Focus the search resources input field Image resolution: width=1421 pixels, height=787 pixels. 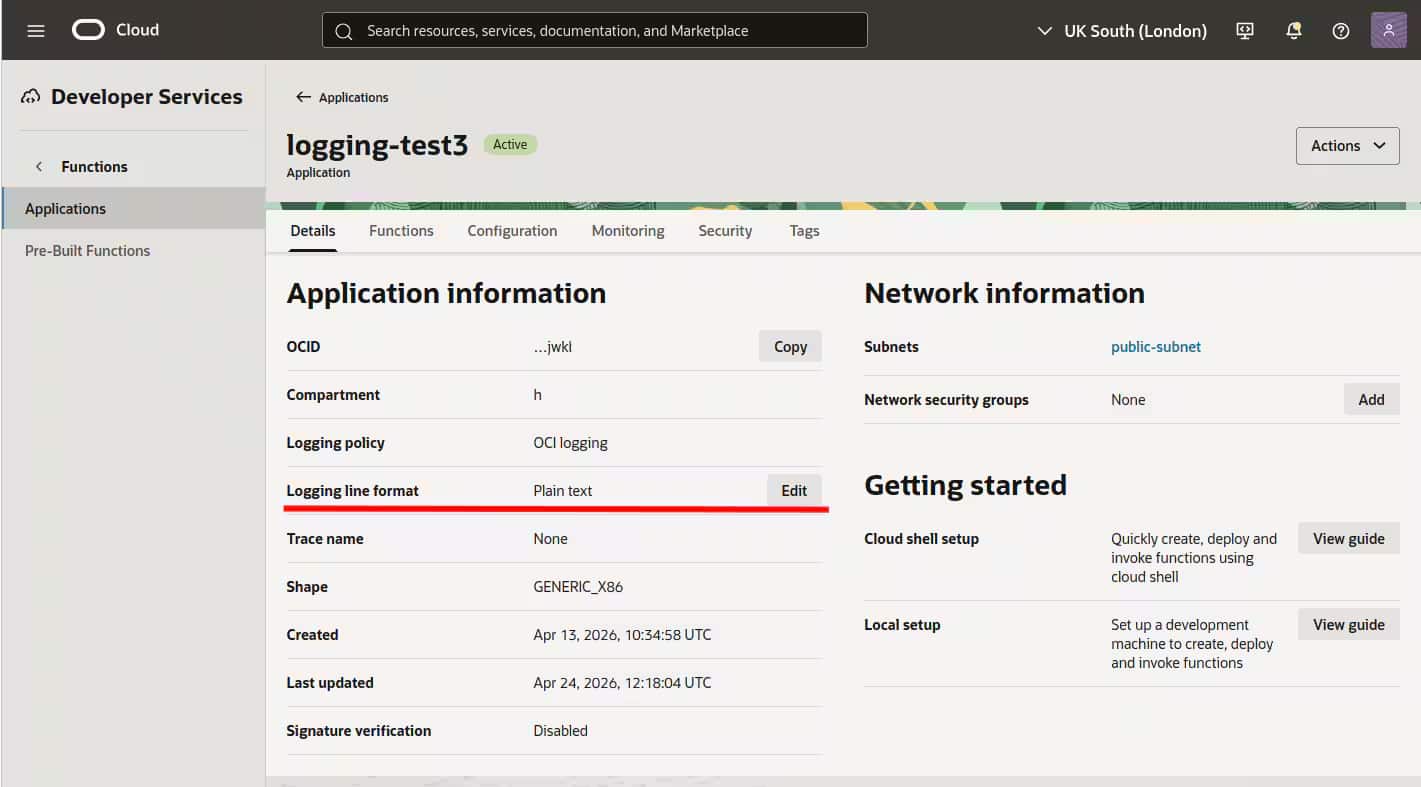595,30
